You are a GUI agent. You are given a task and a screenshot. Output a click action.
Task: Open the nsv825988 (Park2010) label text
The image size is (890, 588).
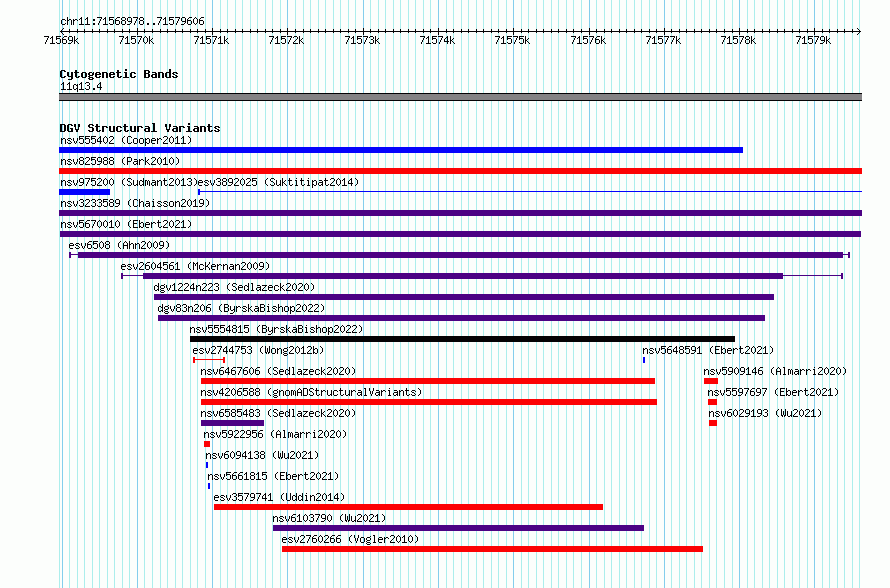tap(120, 161)
